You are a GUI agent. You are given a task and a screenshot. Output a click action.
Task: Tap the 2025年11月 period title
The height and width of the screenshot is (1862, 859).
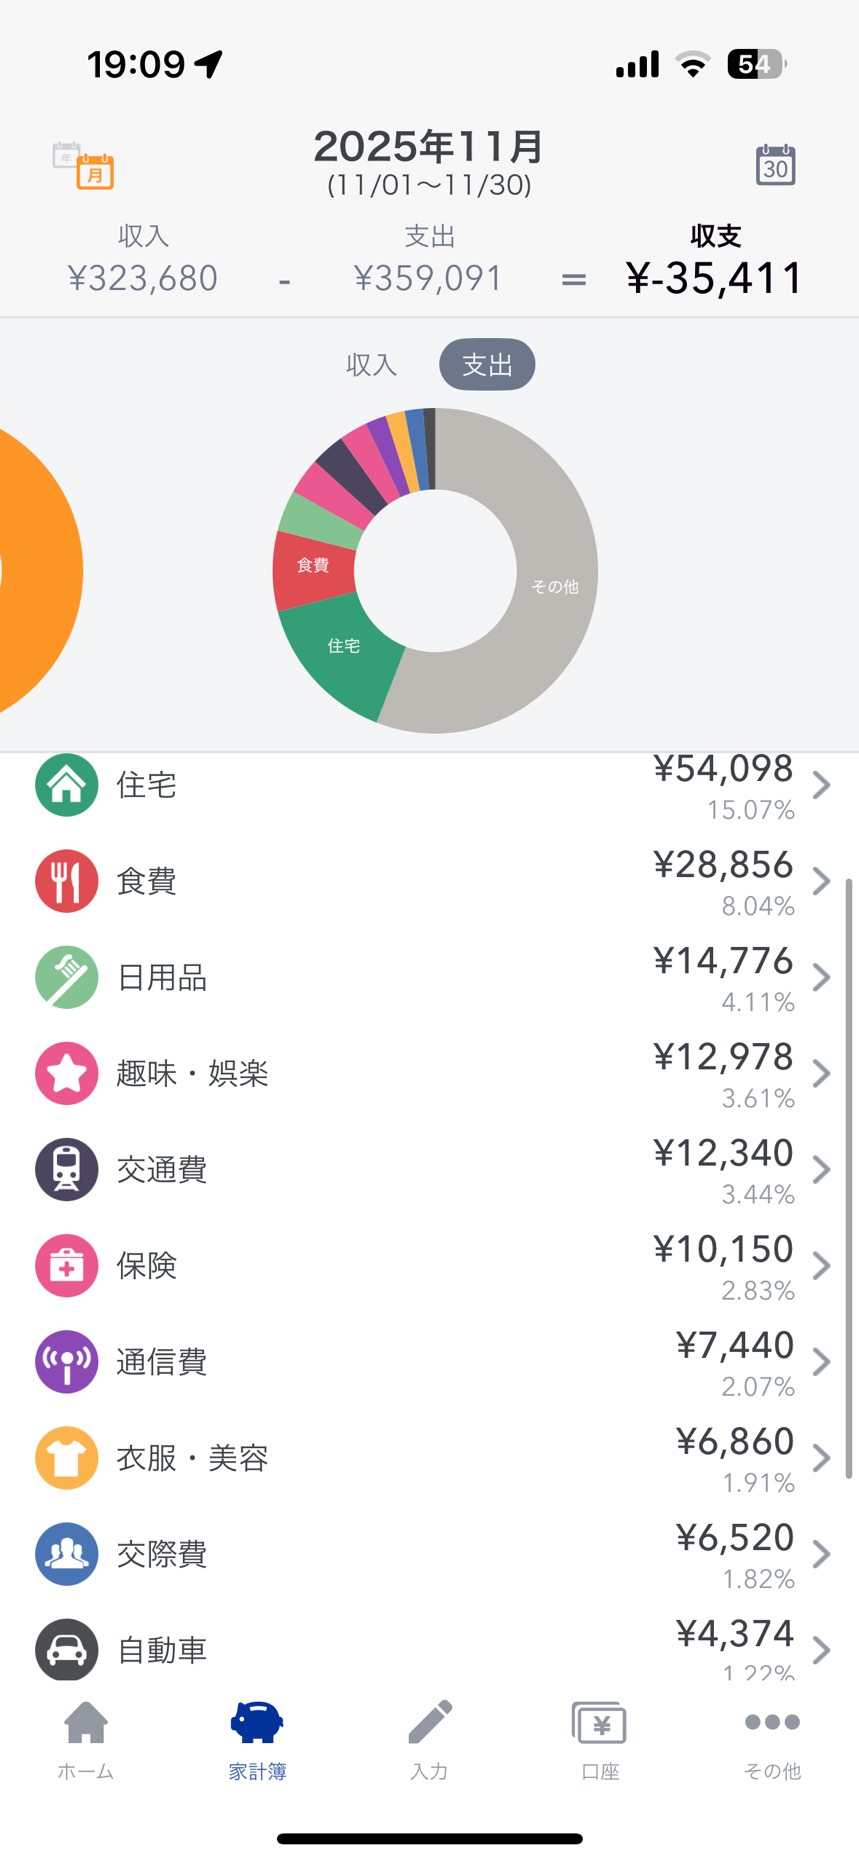[429, 148]
